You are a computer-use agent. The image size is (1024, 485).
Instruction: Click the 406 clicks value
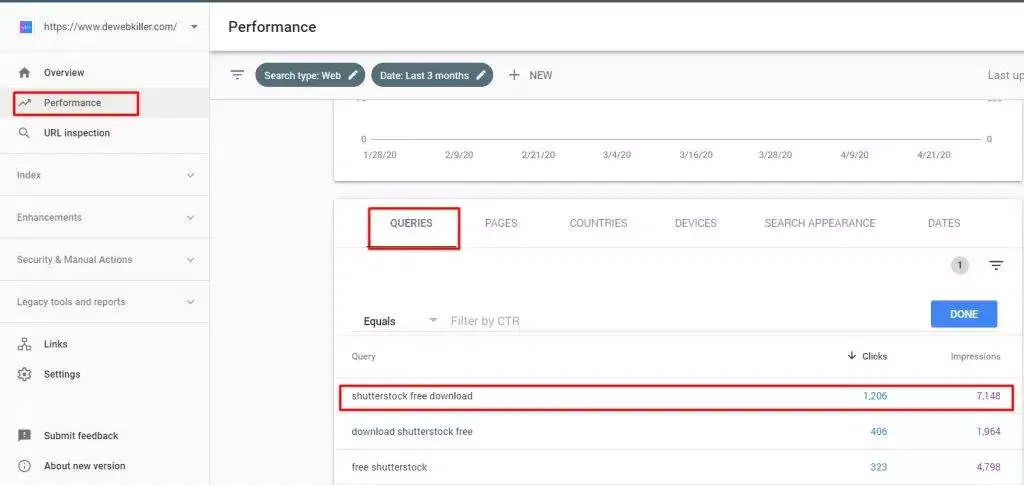(878, 431)
